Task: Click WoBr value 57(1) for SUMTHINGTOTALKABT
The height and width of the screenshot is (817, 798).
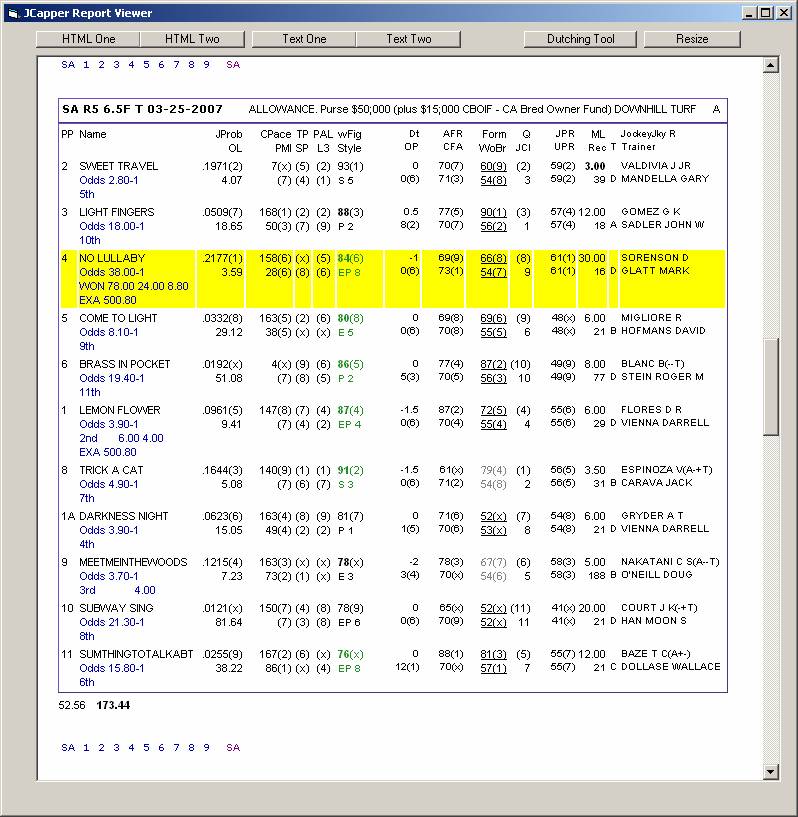Action: tap(493, 668)
